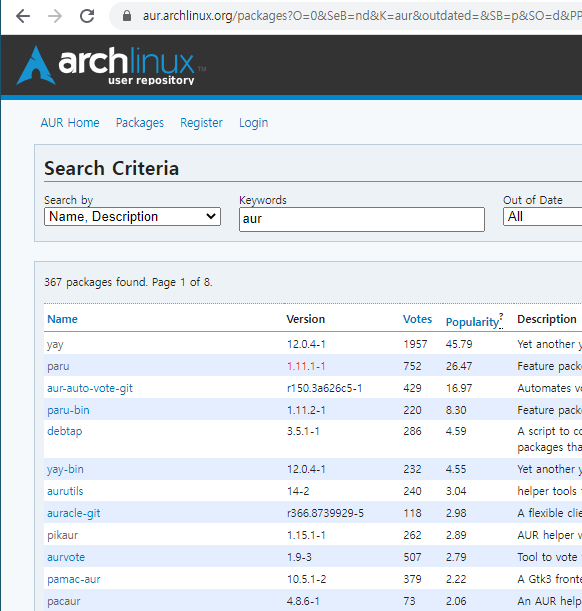Click the browser forward arrow
The width and height of the screenshot is (582, 611).
coord(55,16)
